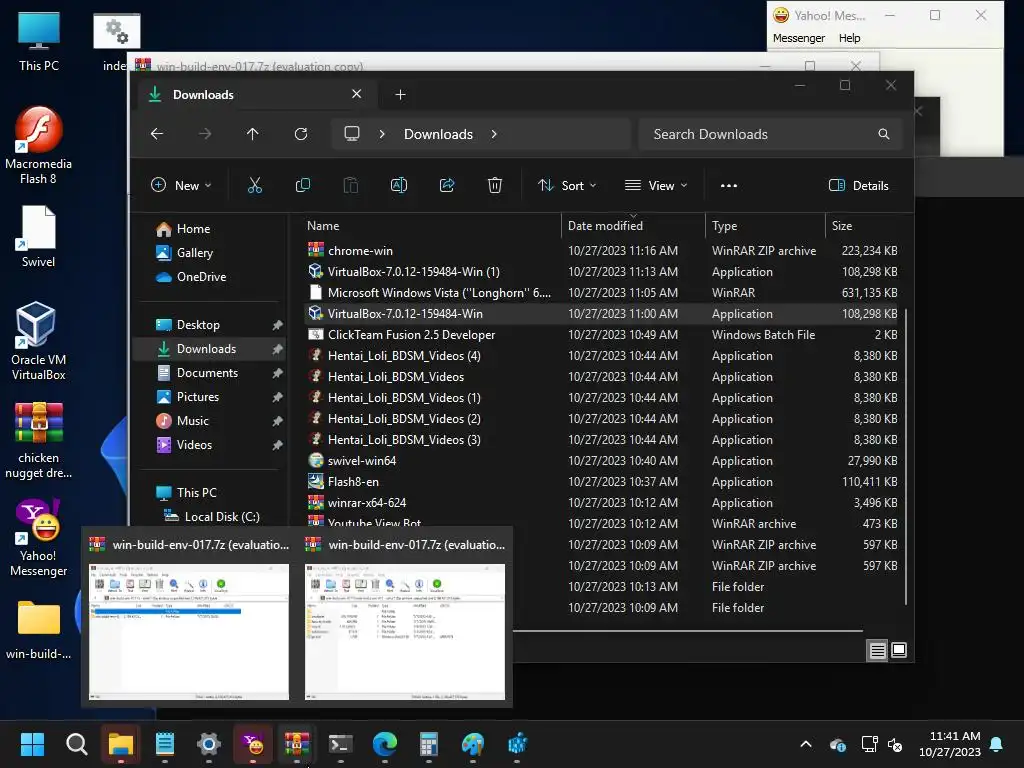This screenshot has height=768, width=1024.
Task: Expand chevron after Downloads in address bar
Action: pyautogui.click(x=494, y=134)
